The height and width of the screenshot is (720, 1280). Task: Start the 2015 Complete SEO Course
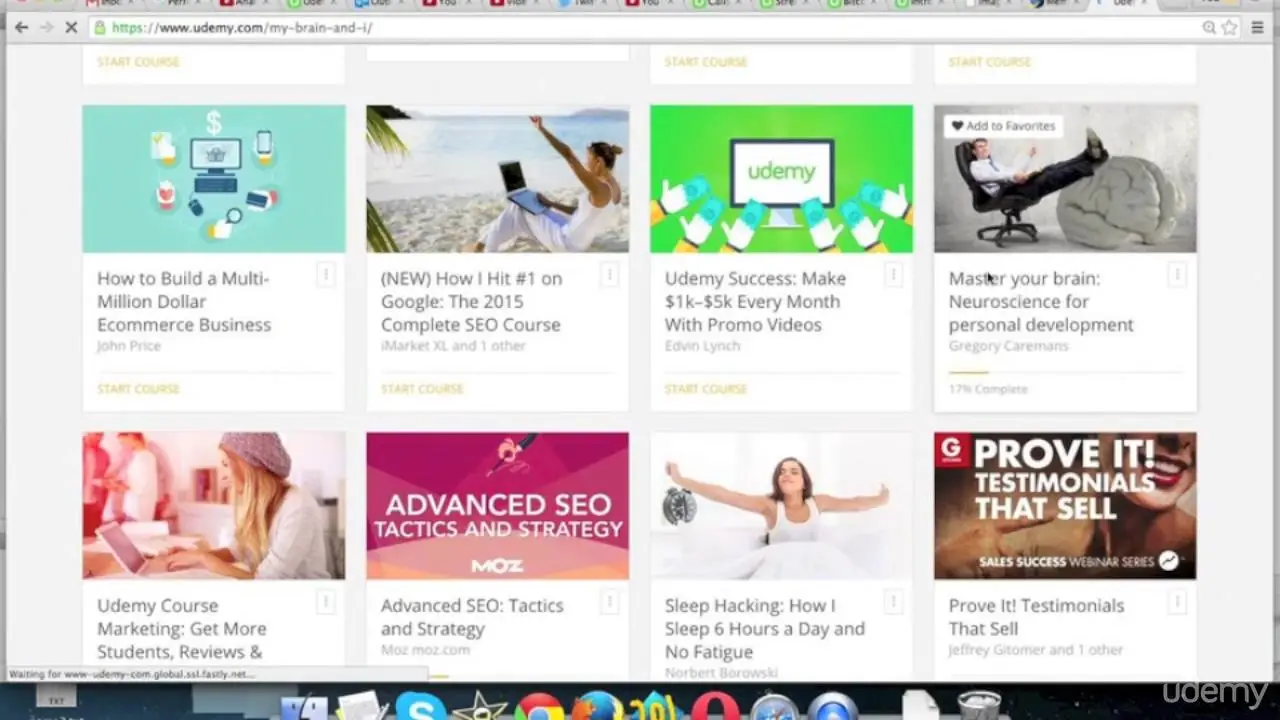[422, 388]
